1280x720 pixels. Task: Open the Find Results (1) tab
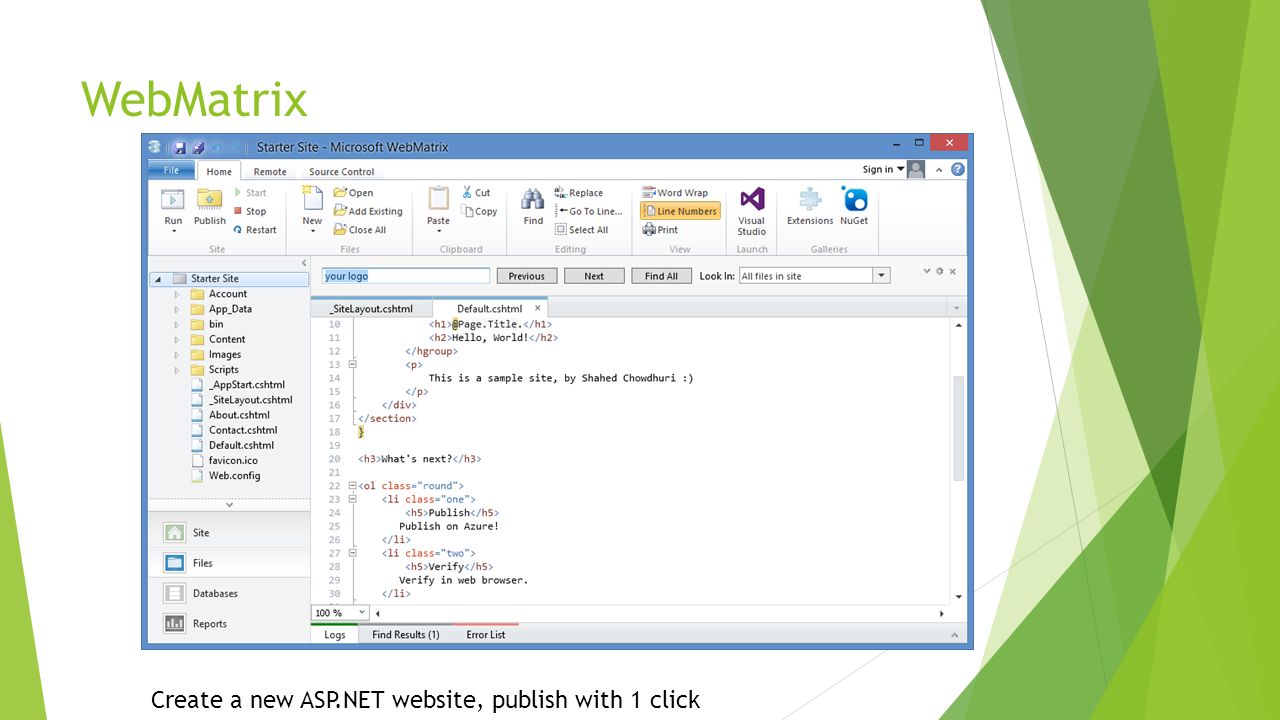pos(406,635)
